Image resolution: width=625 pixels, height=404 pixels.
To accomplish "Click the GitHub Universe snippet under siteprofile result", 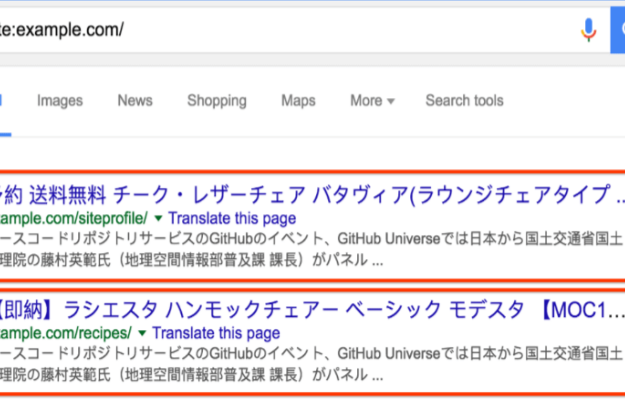I will [311, 249].
